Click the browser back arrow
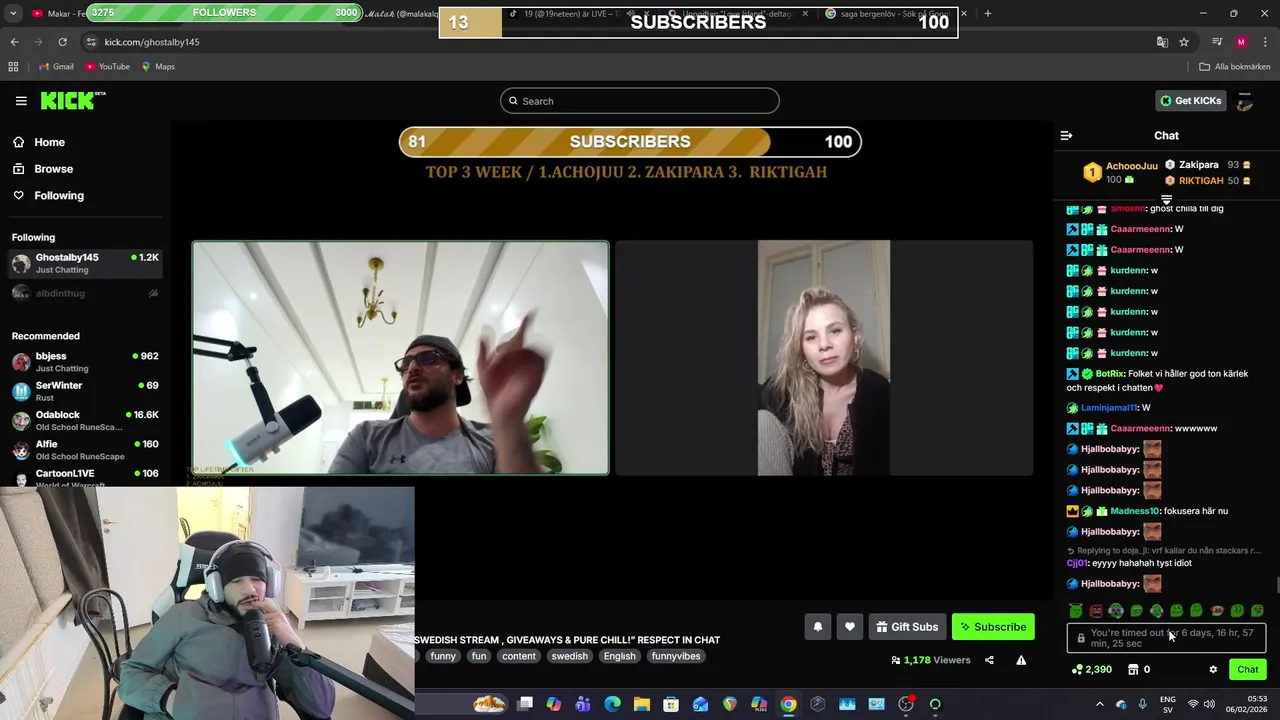The height and width of the screenshot is (720, 1280). (x=14, y=42)
